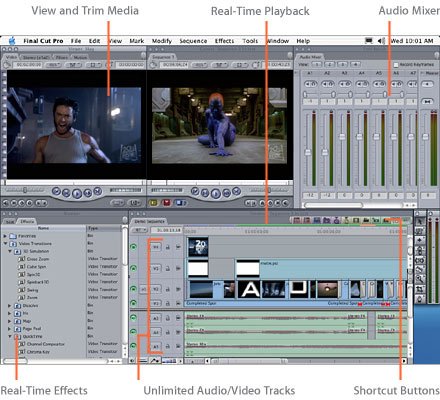Select the Edit Selection tool
The width and height of the screenshot is (440, 400).
coord(419,231)
